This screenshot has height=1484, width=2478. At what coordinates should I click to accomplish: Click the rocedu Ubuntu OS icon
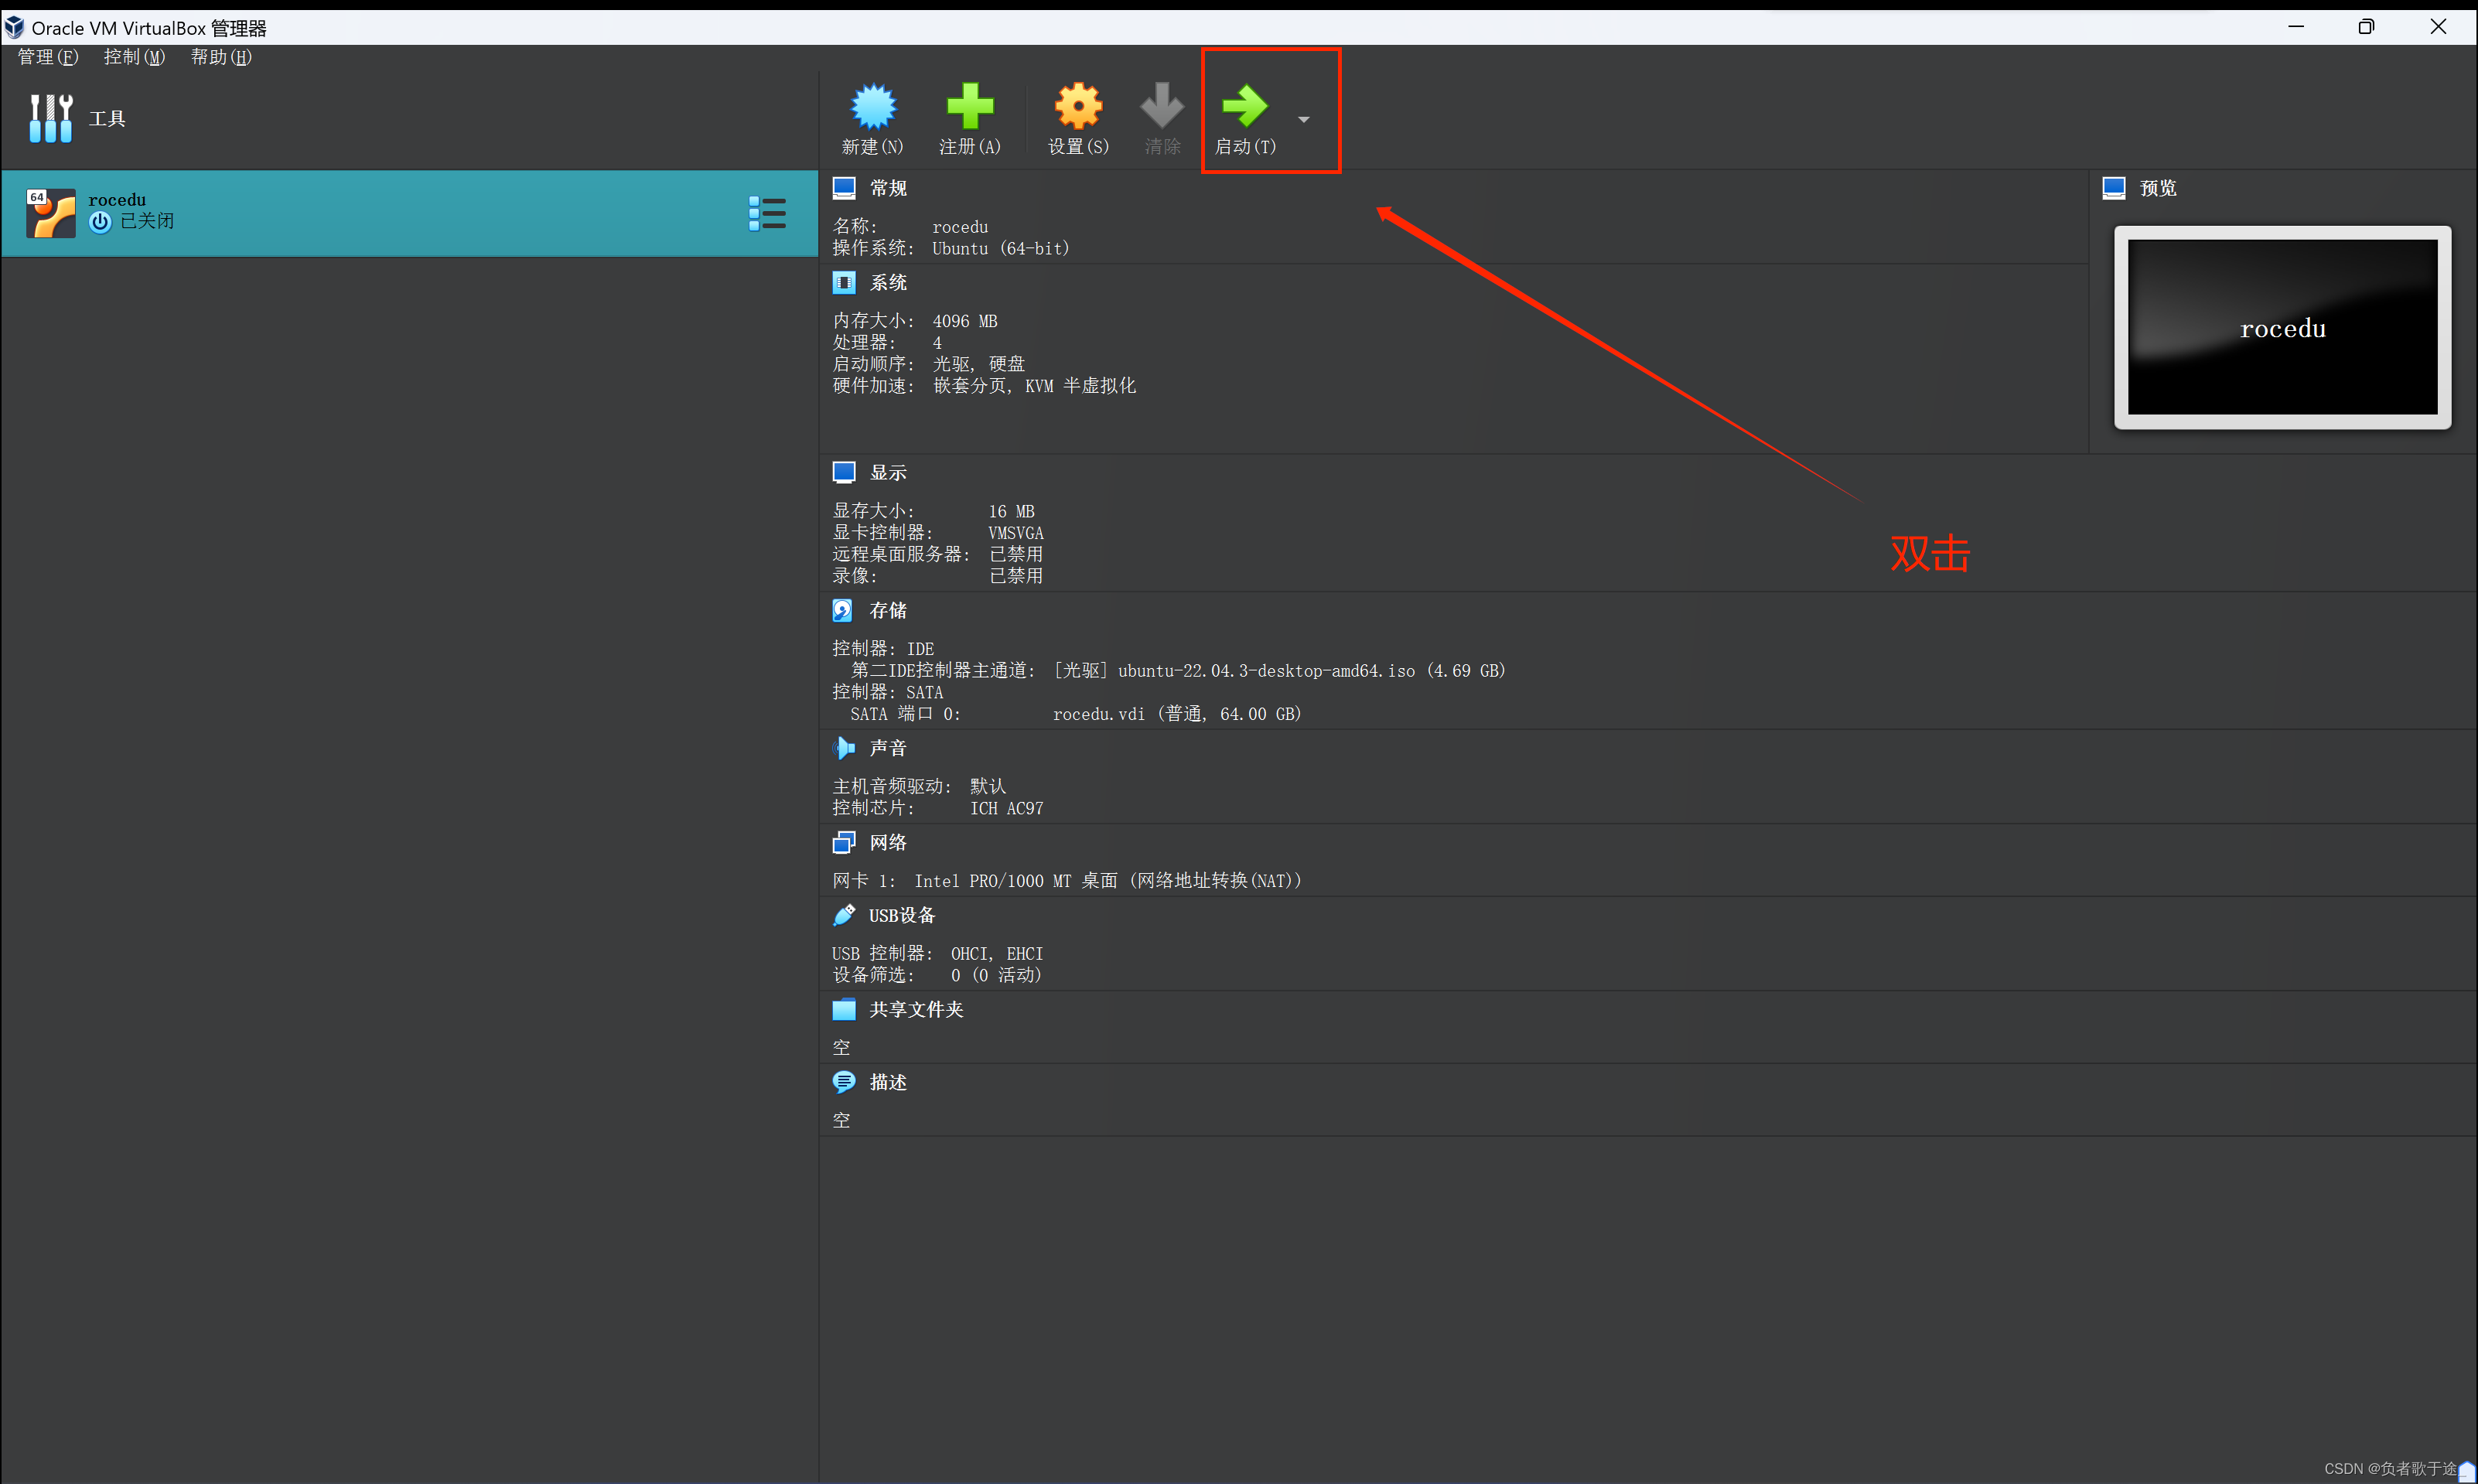click(x=51, y=213)
